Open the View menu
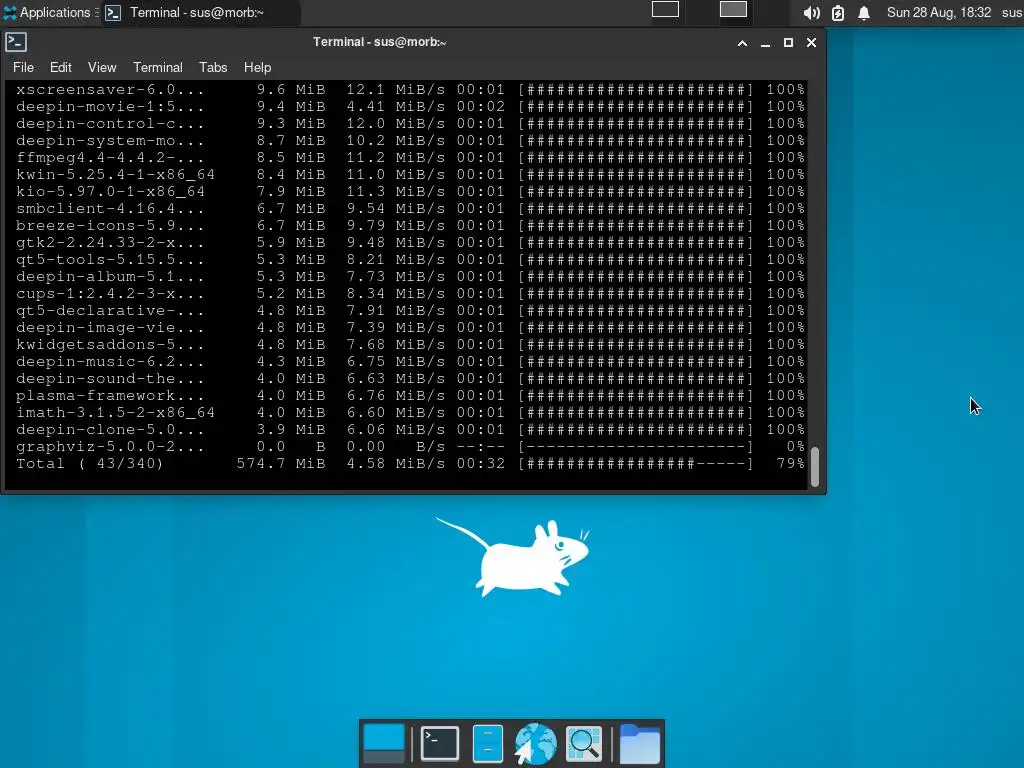Screen dimensions: 1024x768 point(102,67)
